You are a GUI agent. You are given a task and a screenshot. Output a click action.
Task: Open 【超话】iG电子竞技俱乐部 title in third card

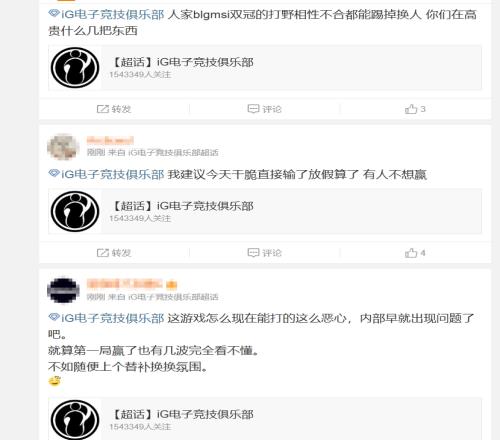tap(182, 414)
